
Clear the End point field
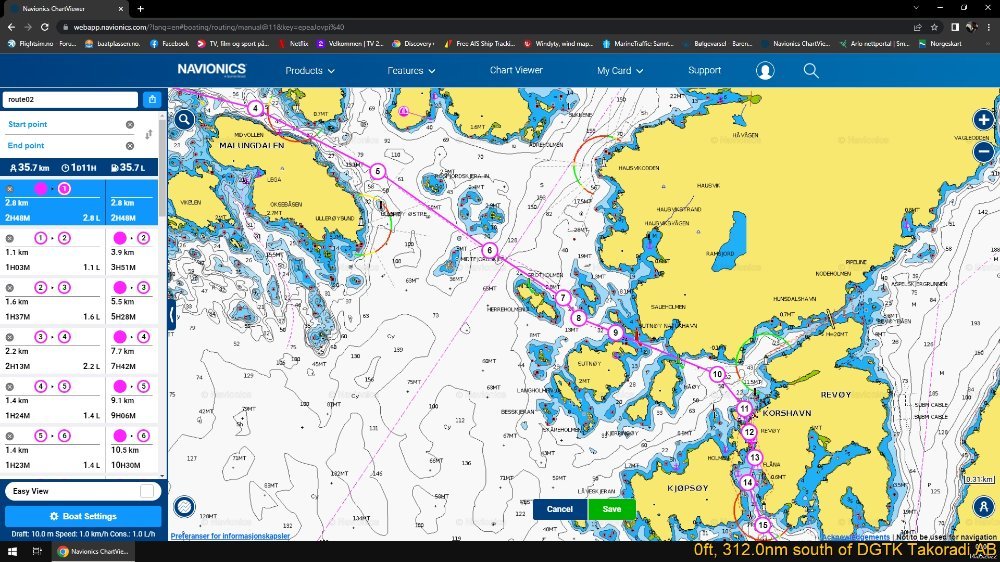click(x=129, y=145)
